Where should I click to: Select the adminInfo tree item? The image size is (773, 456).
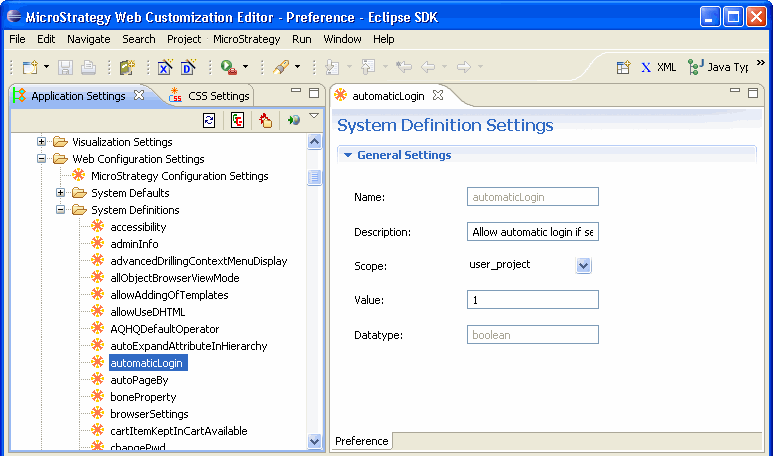pos(134,244)
